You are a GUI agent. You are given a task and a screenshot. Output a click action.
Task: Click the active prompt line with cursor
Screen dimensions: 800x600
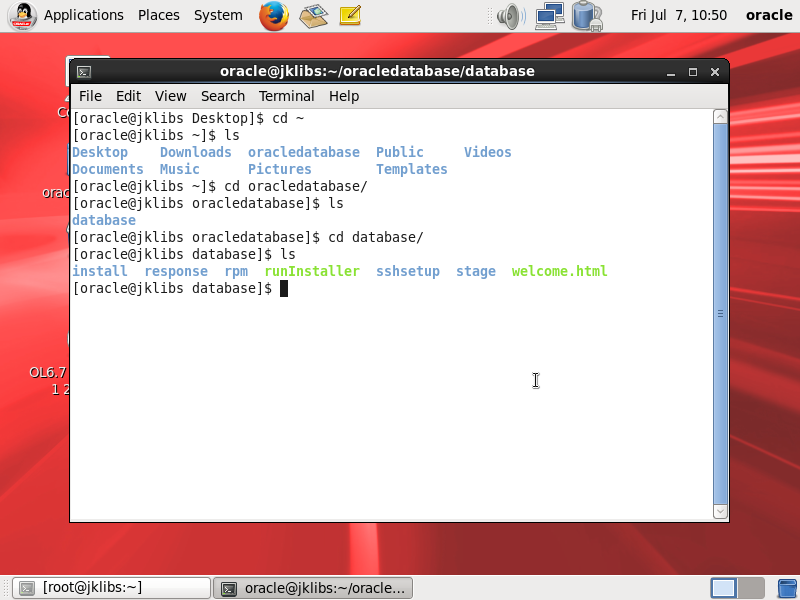(x=180, y=288)
